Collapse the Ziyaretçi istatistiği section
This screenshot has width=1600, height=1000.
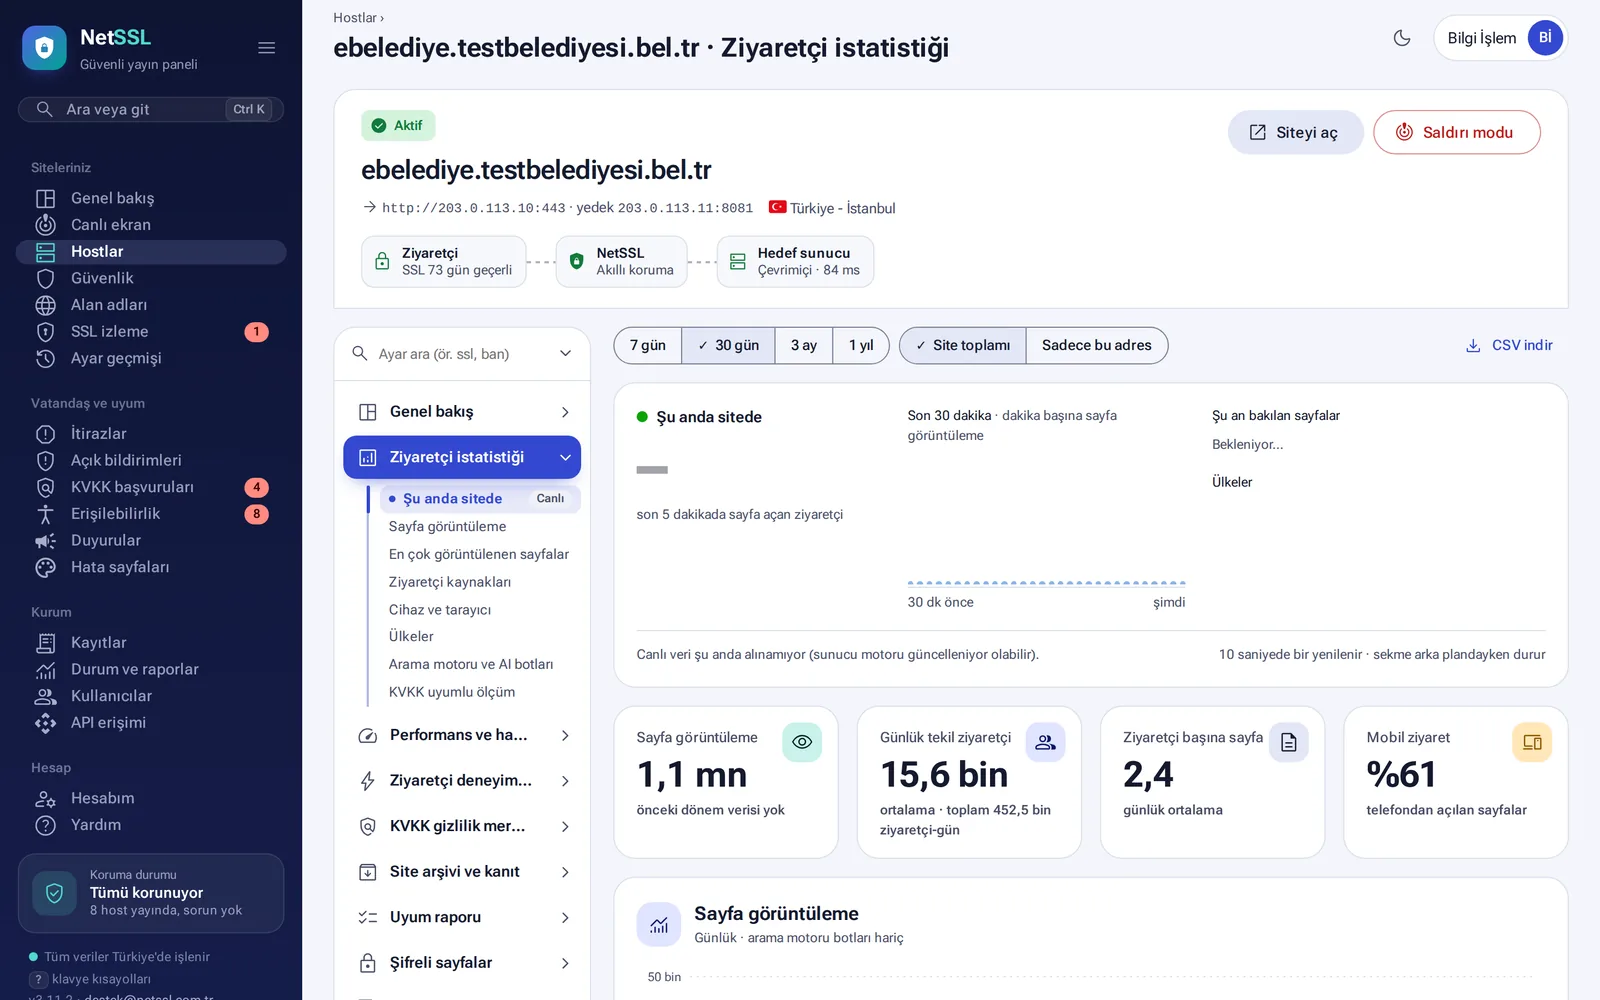coord(462,457)
